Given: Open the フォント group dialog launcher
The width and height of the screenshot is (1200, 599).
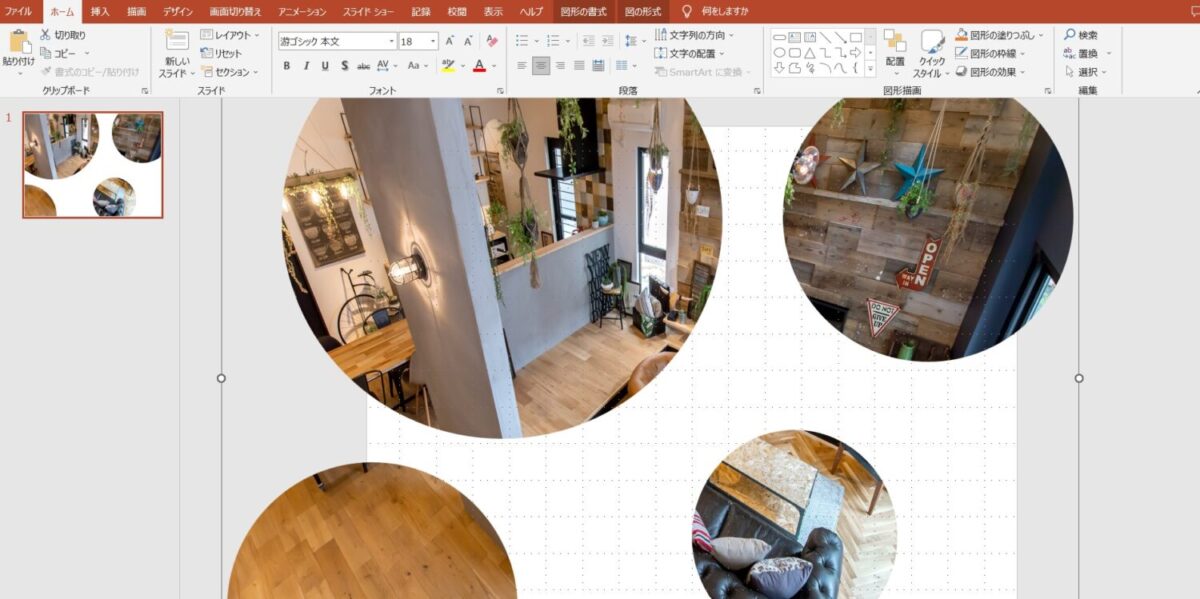Looking at the screenshot, I should point(500,91).
